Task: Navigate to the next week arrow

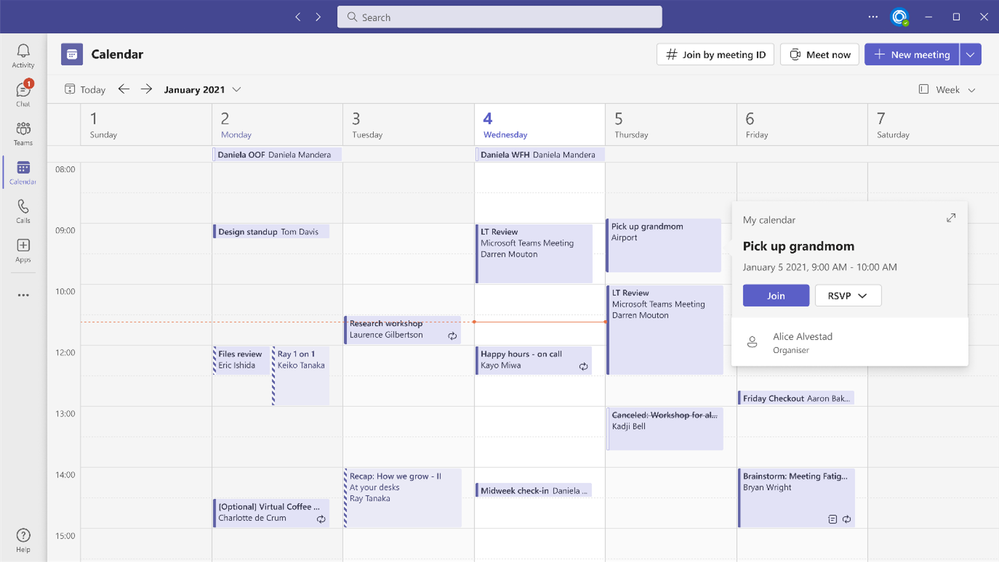Action: click(x=146, y=89)
